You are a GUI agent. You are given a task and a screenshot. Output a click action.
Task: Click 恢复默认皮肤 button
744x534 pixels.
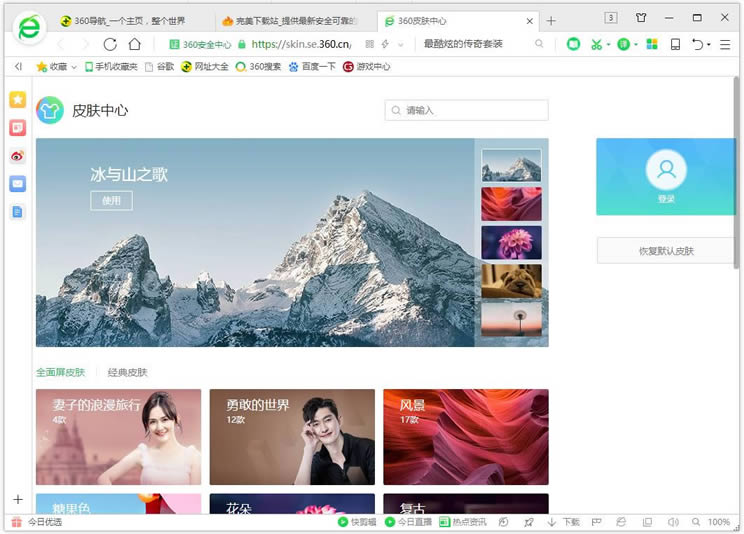point(666,251)
